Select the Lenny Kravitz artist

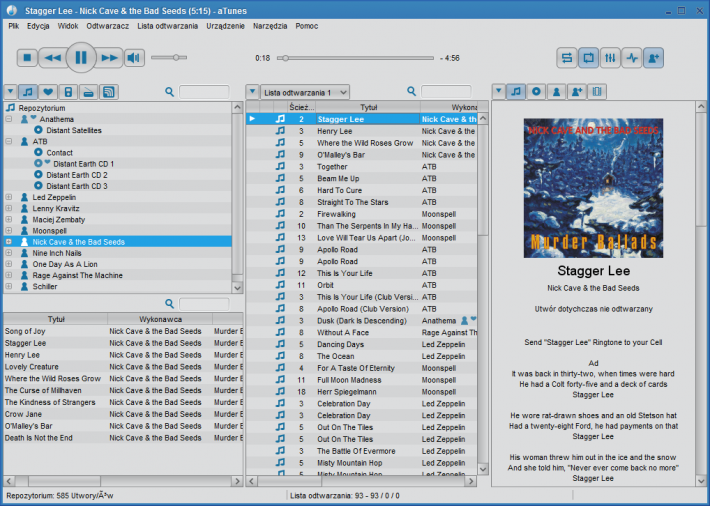(x=56, y=208)
